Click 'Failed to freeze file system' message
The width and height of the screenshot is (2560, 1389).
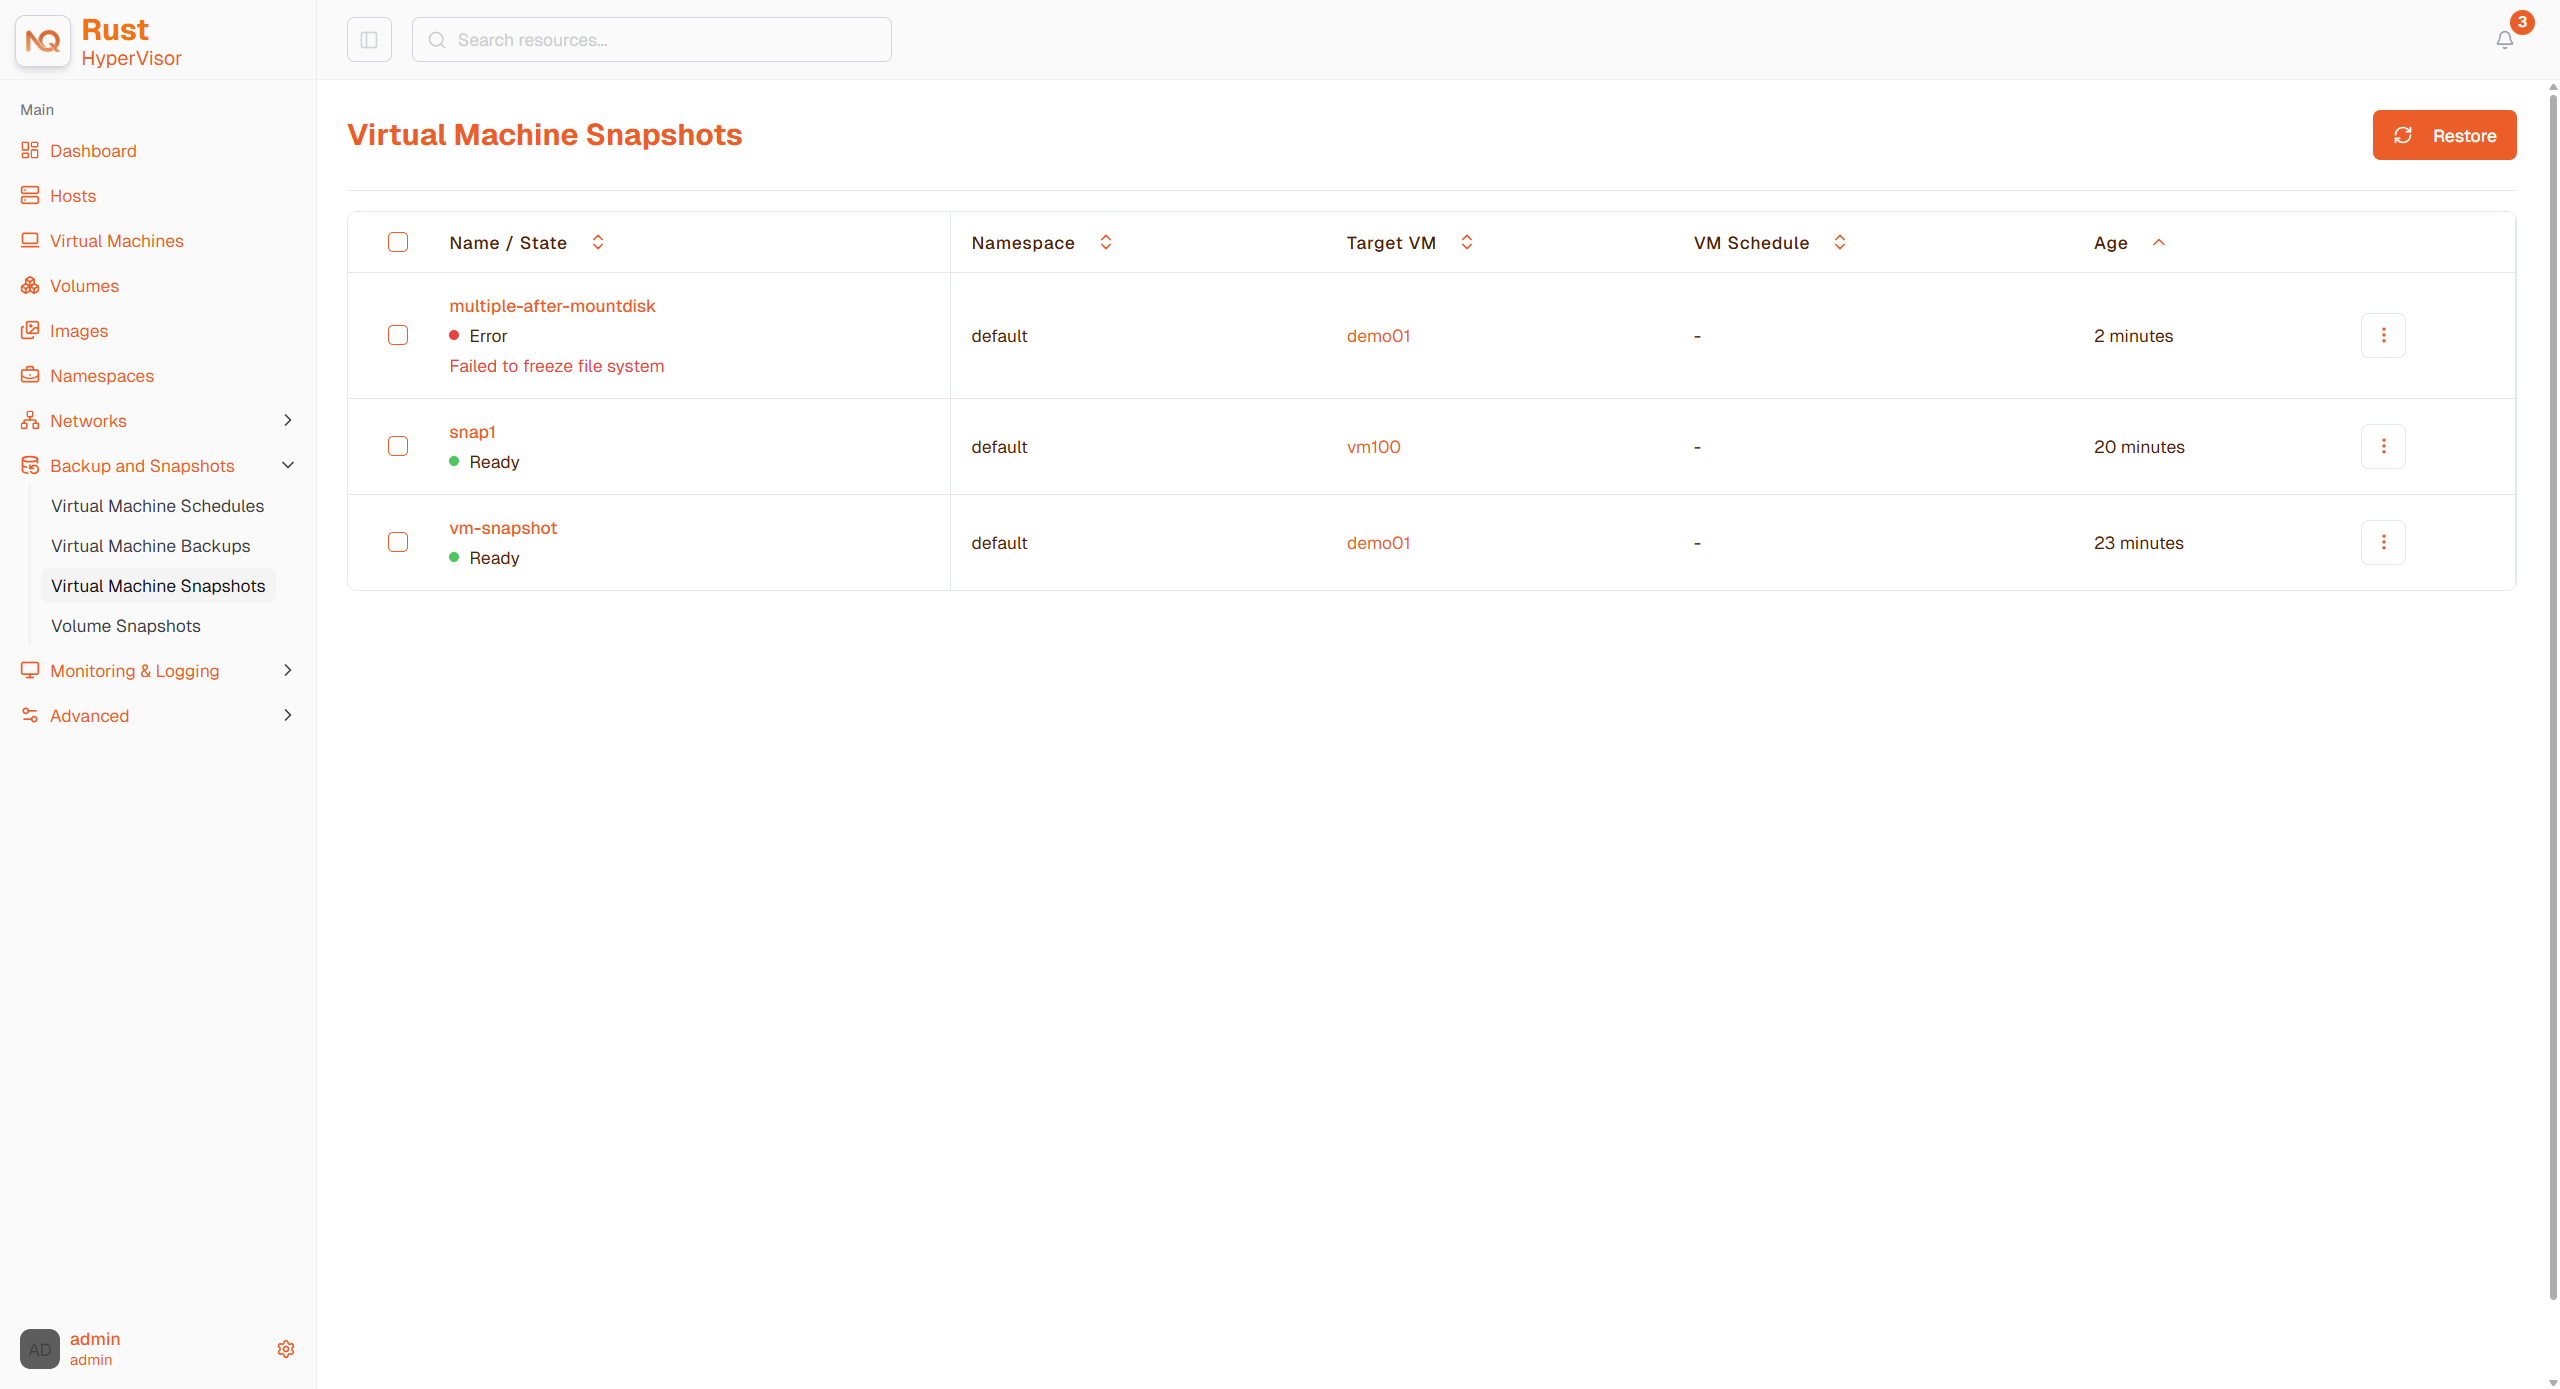click(556, 366)
